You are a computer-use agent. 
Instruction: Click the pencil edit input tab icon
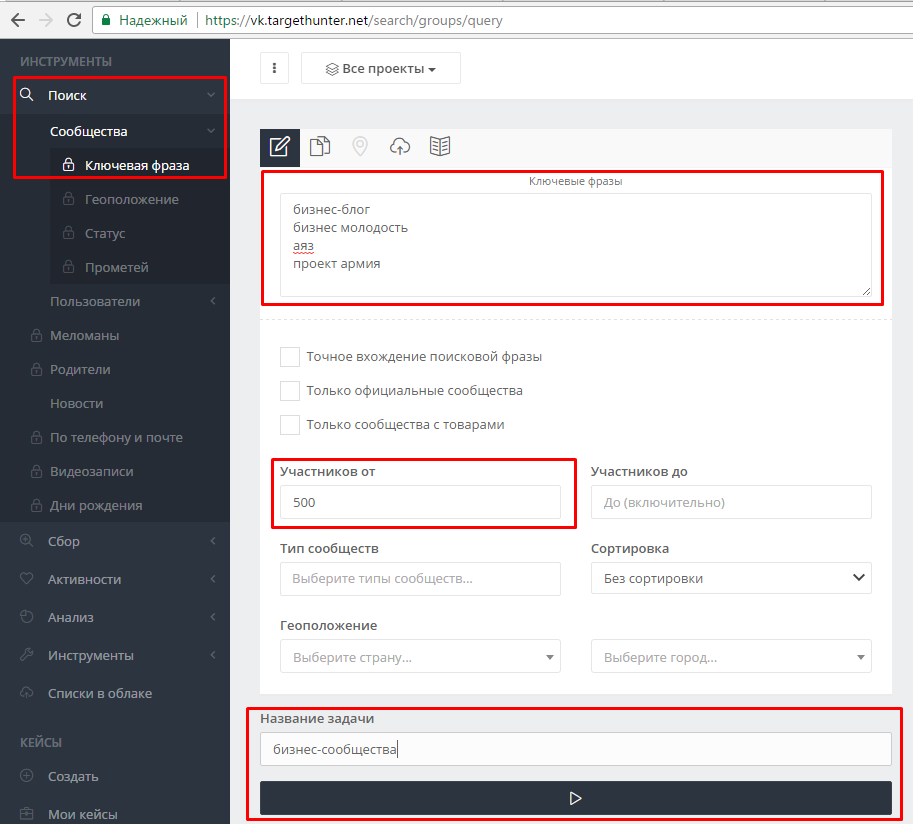(280, 147)
